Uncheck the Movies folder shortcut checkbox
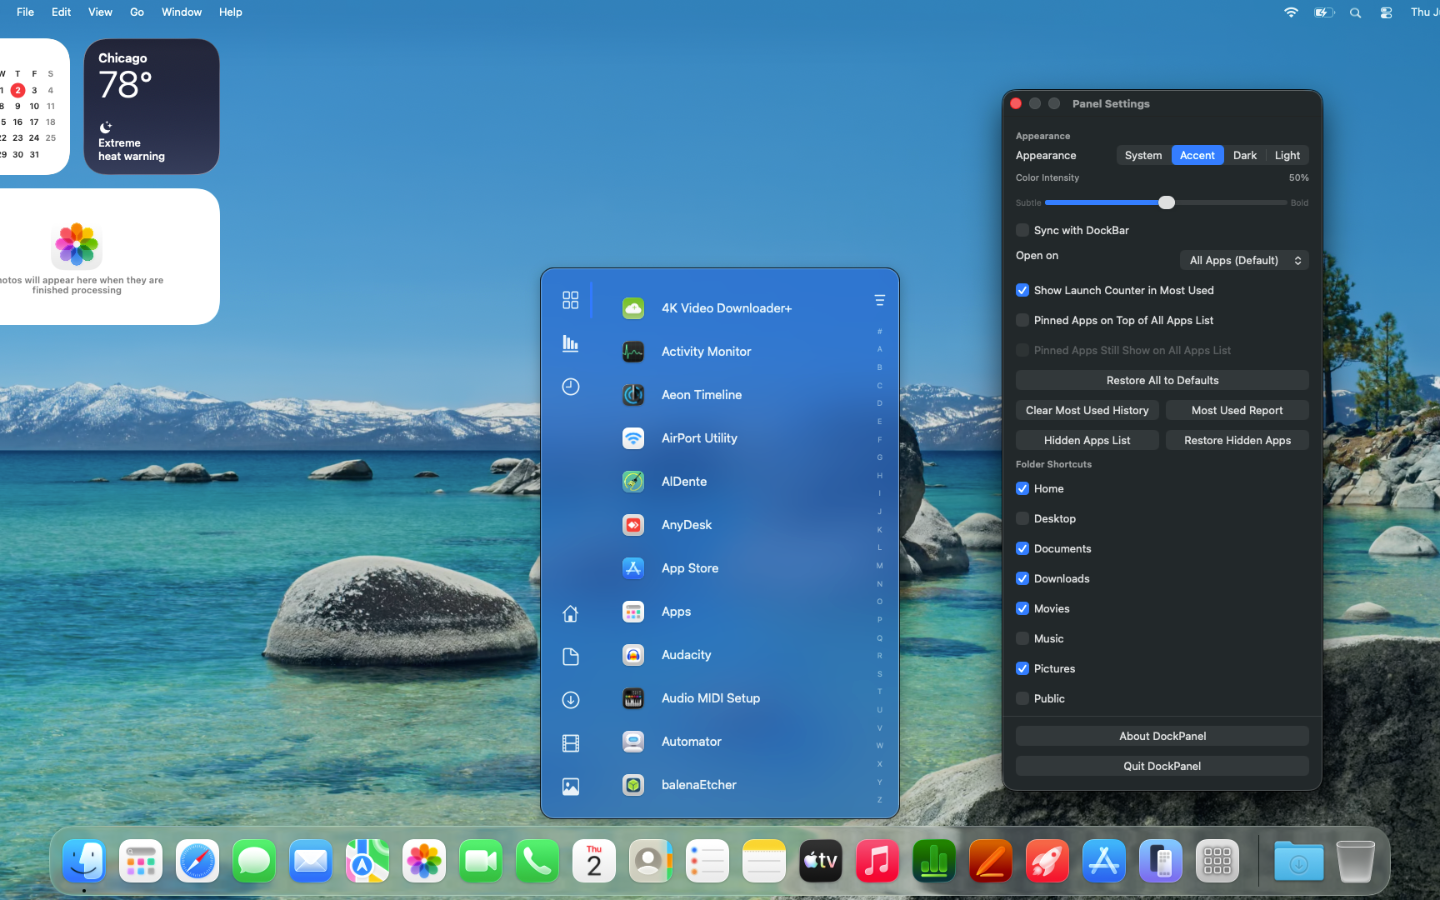 1022,609
